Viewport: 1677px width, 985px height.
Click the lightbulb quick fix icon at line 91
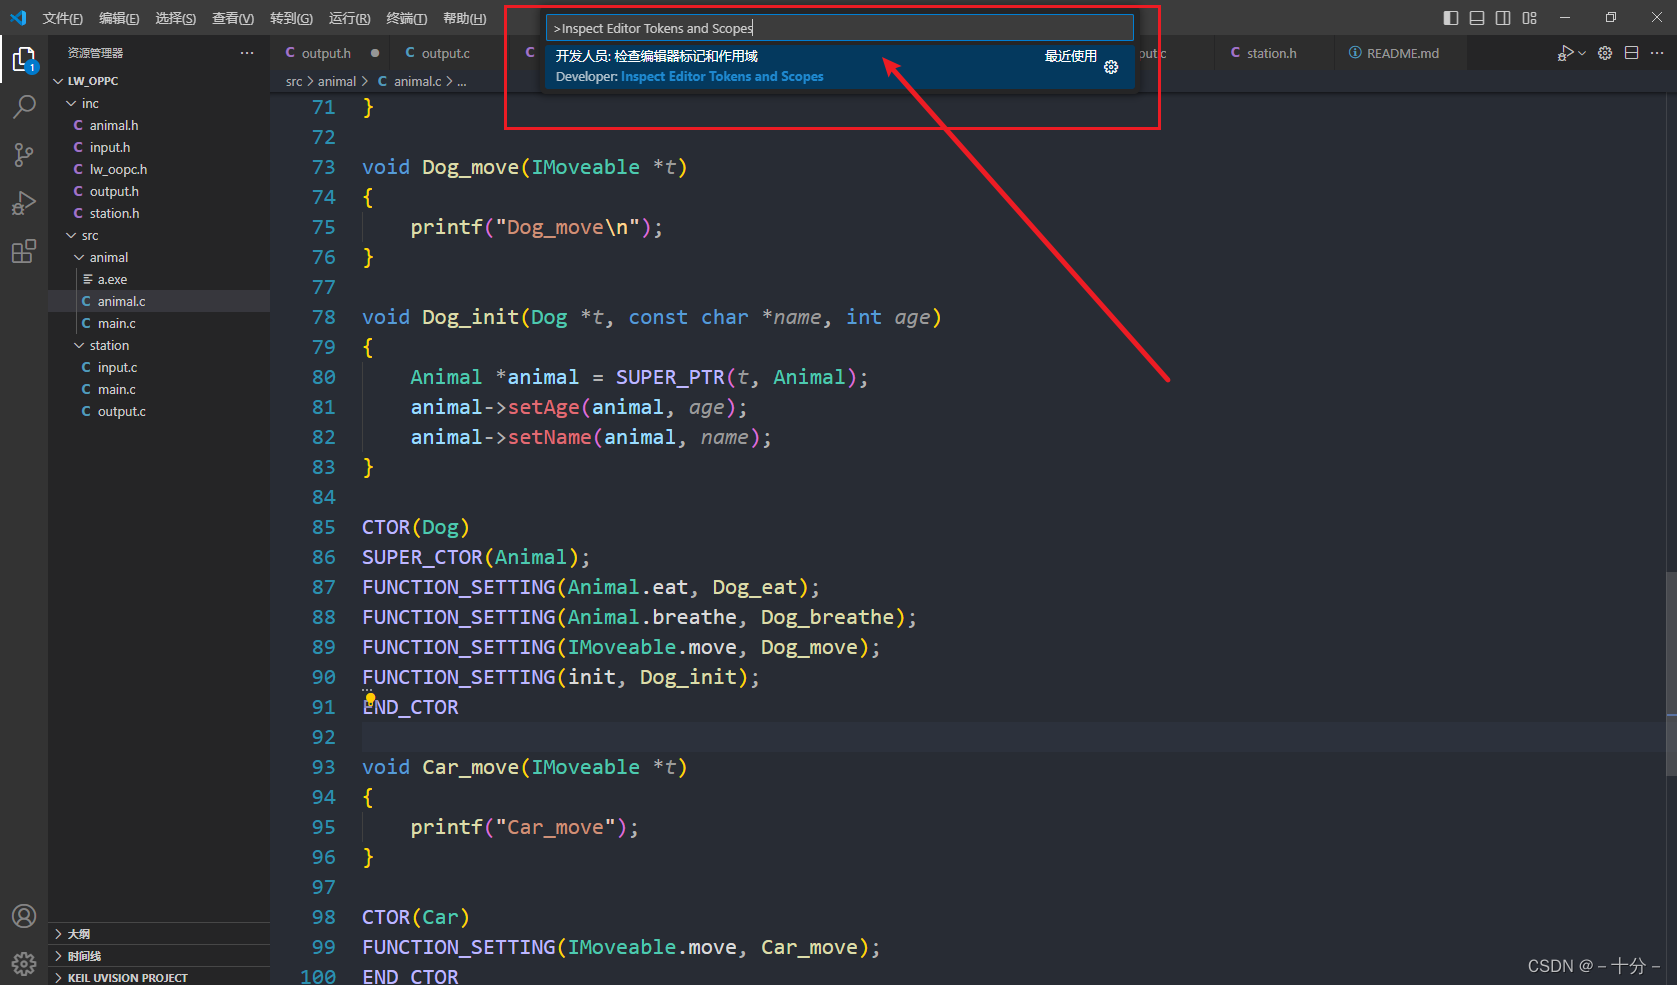click(370, 698)
